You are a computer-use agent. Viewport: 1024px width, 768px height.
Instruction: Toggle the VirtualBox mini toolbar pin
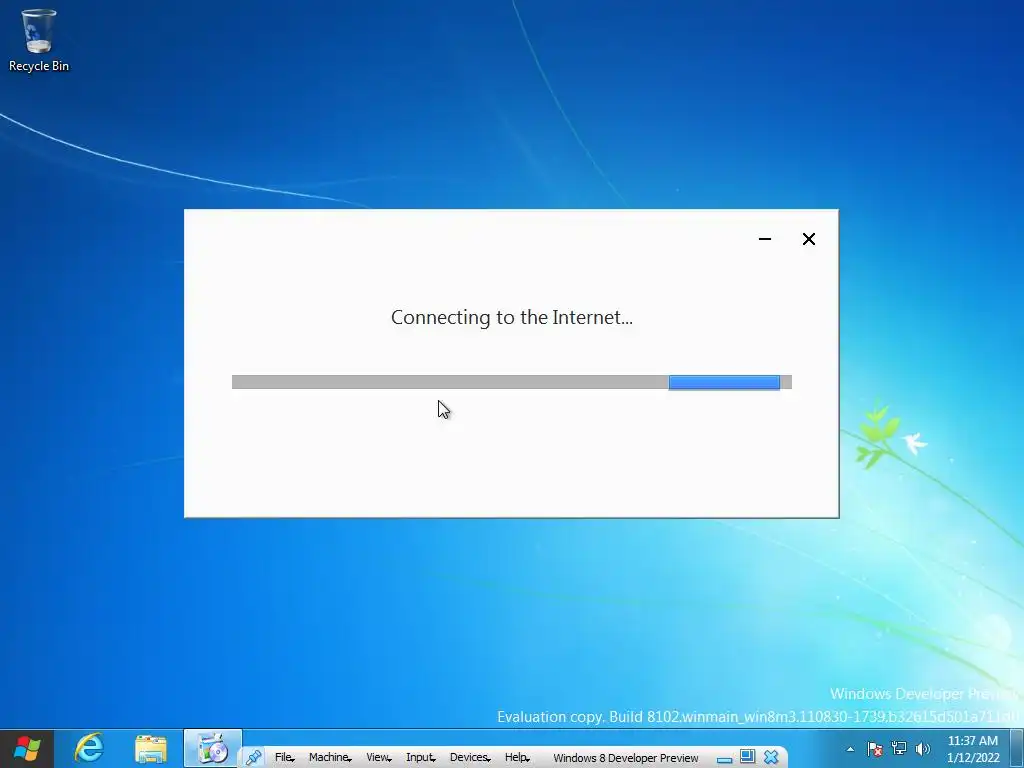point(253,758)
